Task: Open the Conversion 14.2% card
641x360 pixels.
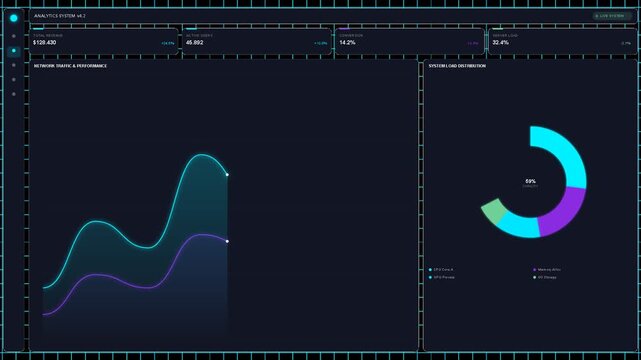Action: 410,41
